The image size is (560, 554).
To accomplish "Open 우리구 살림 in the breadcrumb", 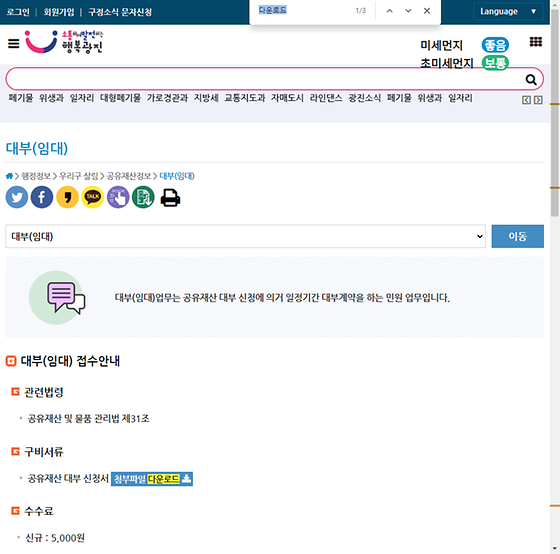I will pyautogui.click(x=79, y=176).
